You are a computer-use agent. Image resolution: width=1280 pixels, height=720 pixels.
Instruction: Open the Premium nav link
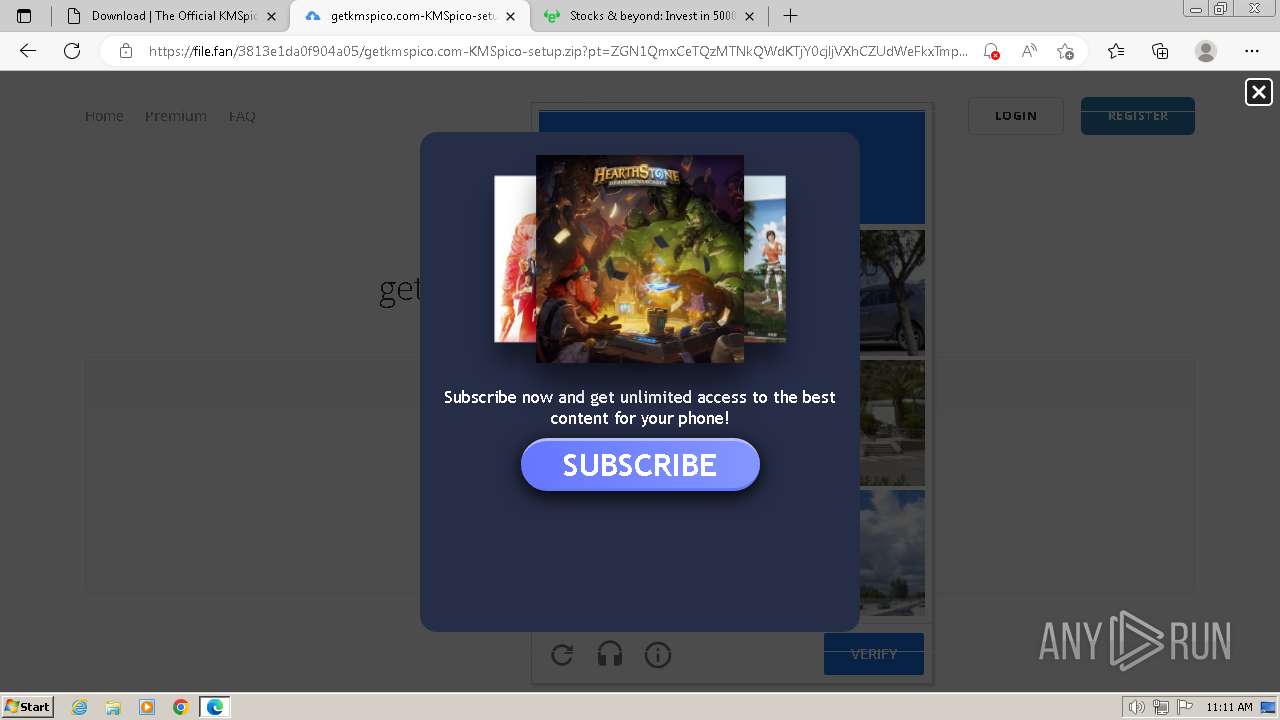(176, 116)
